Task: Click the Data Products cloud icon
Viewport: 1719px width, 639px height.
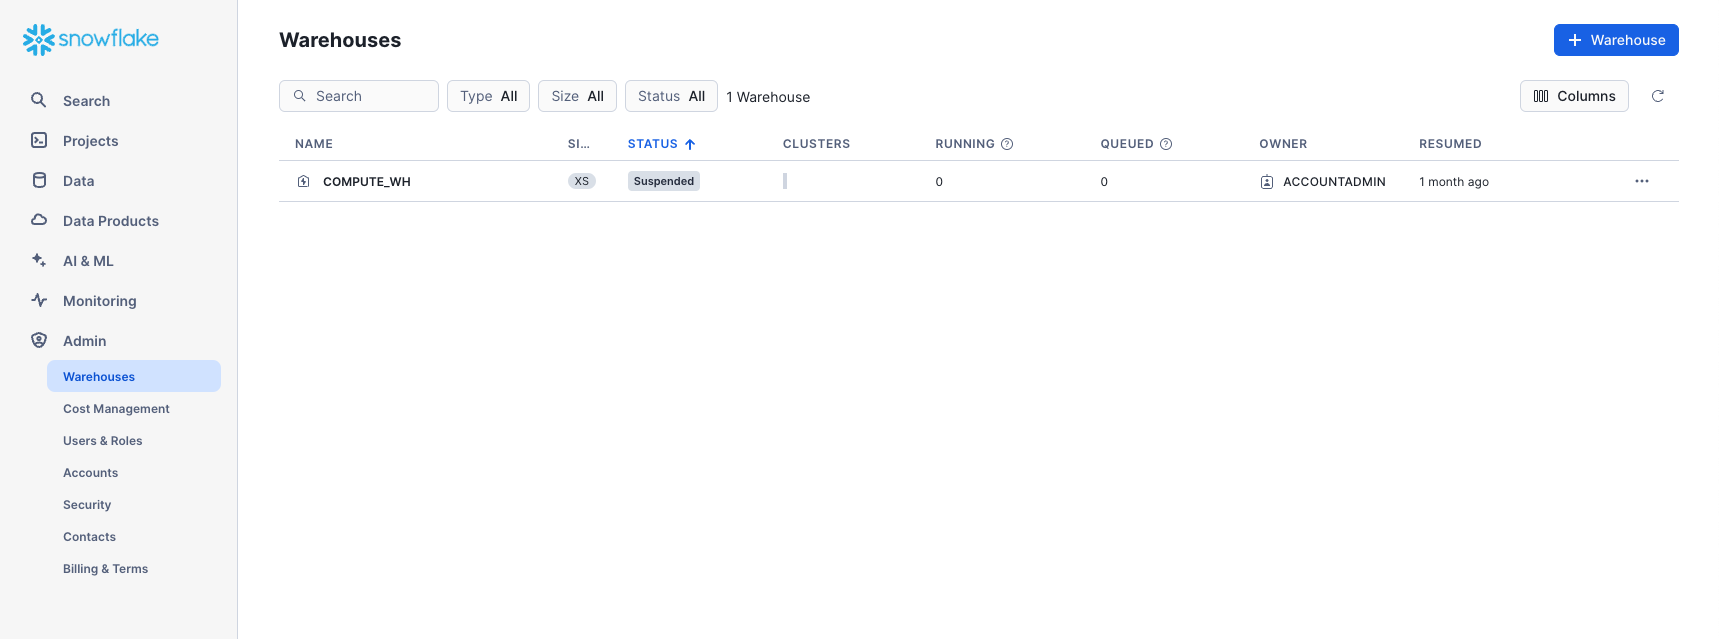Action: (39, 220)
